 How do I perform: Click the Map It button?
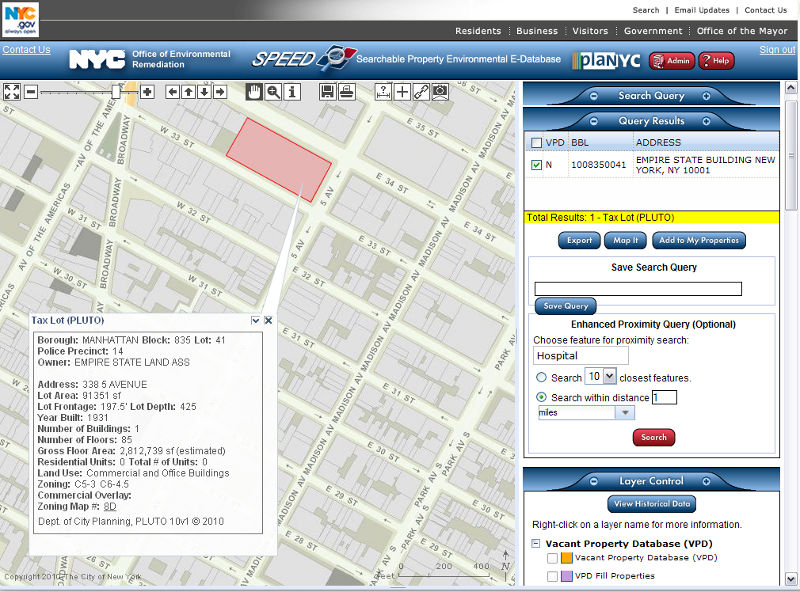click(625, 240)
